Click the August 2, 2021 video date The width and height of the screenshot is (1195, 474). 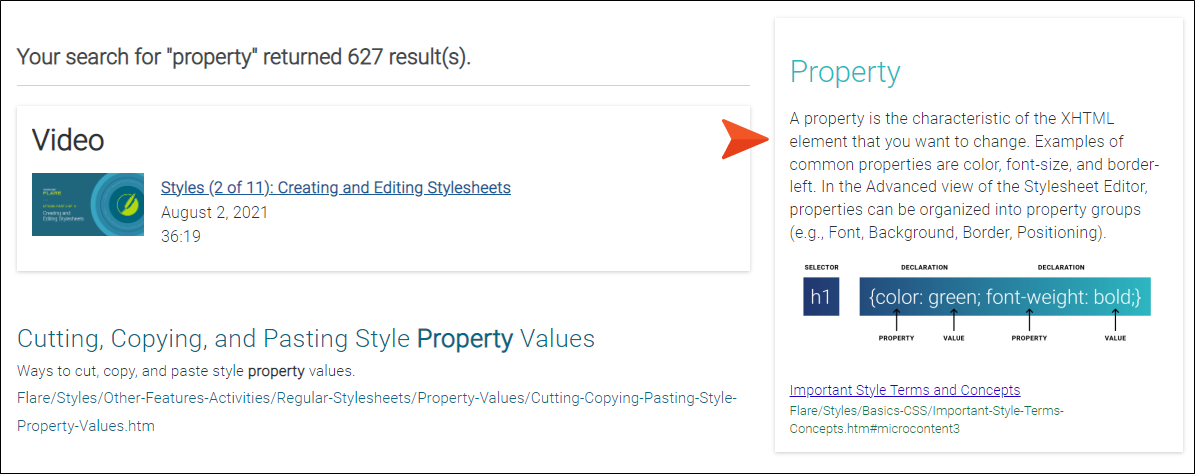pyautogui.click(x=214, y=213)
